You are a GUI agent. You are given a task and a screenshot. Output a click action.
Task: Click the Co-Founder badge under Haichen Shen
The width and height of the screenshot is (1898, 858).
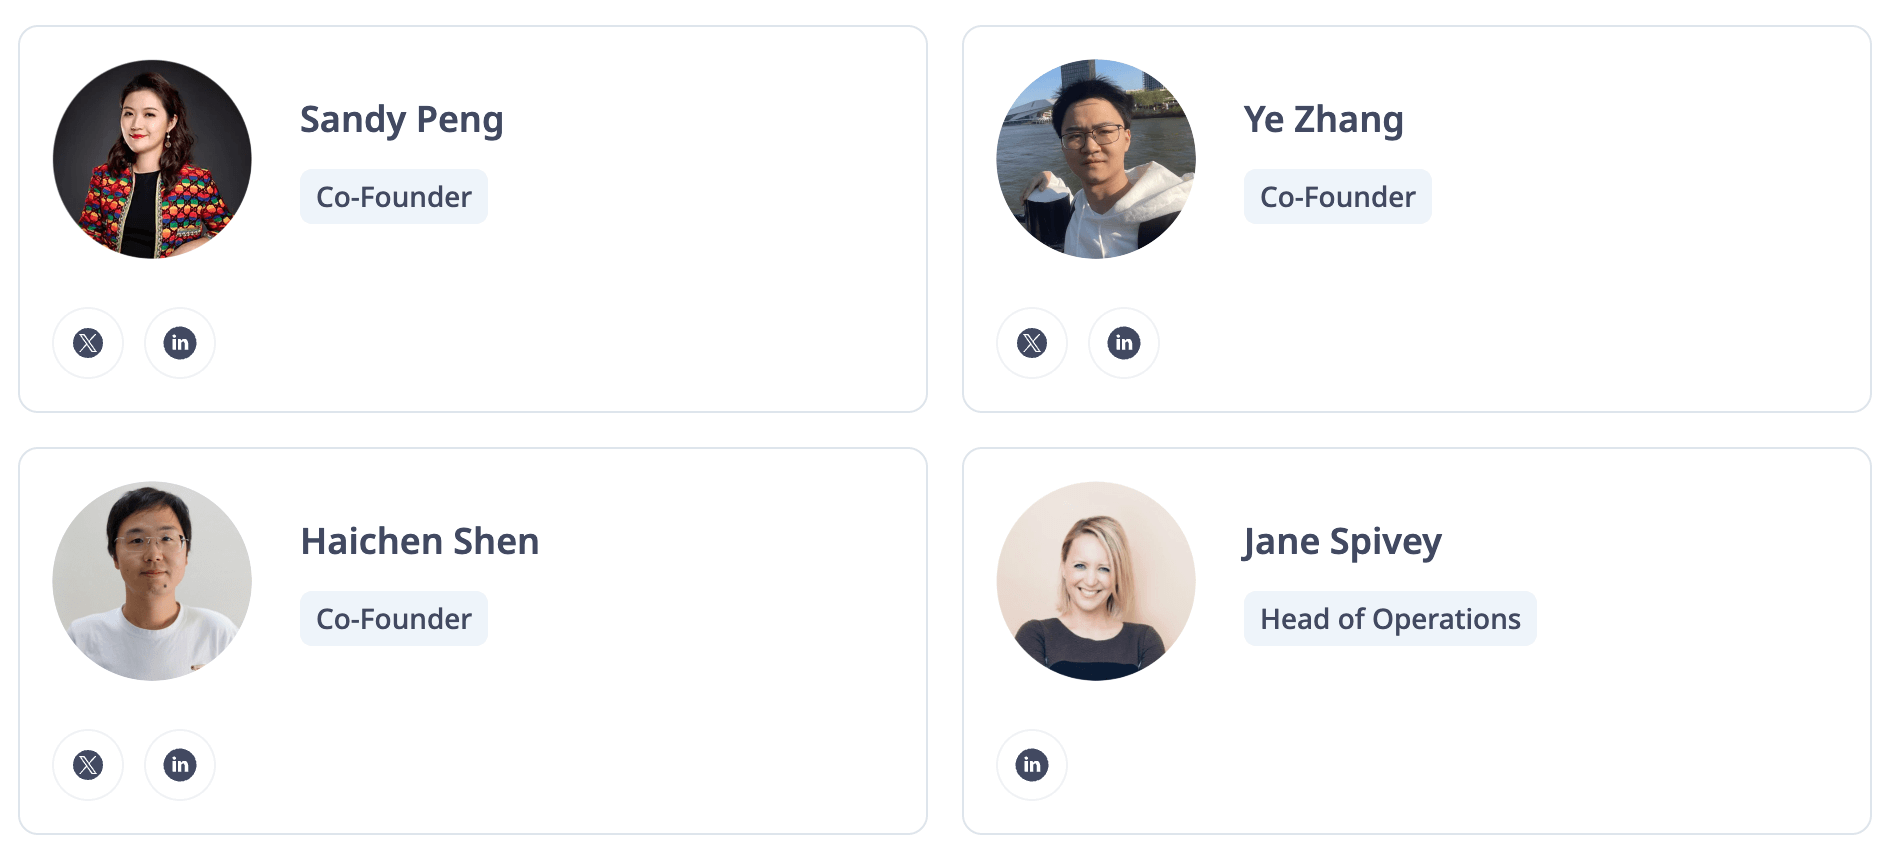394,619
